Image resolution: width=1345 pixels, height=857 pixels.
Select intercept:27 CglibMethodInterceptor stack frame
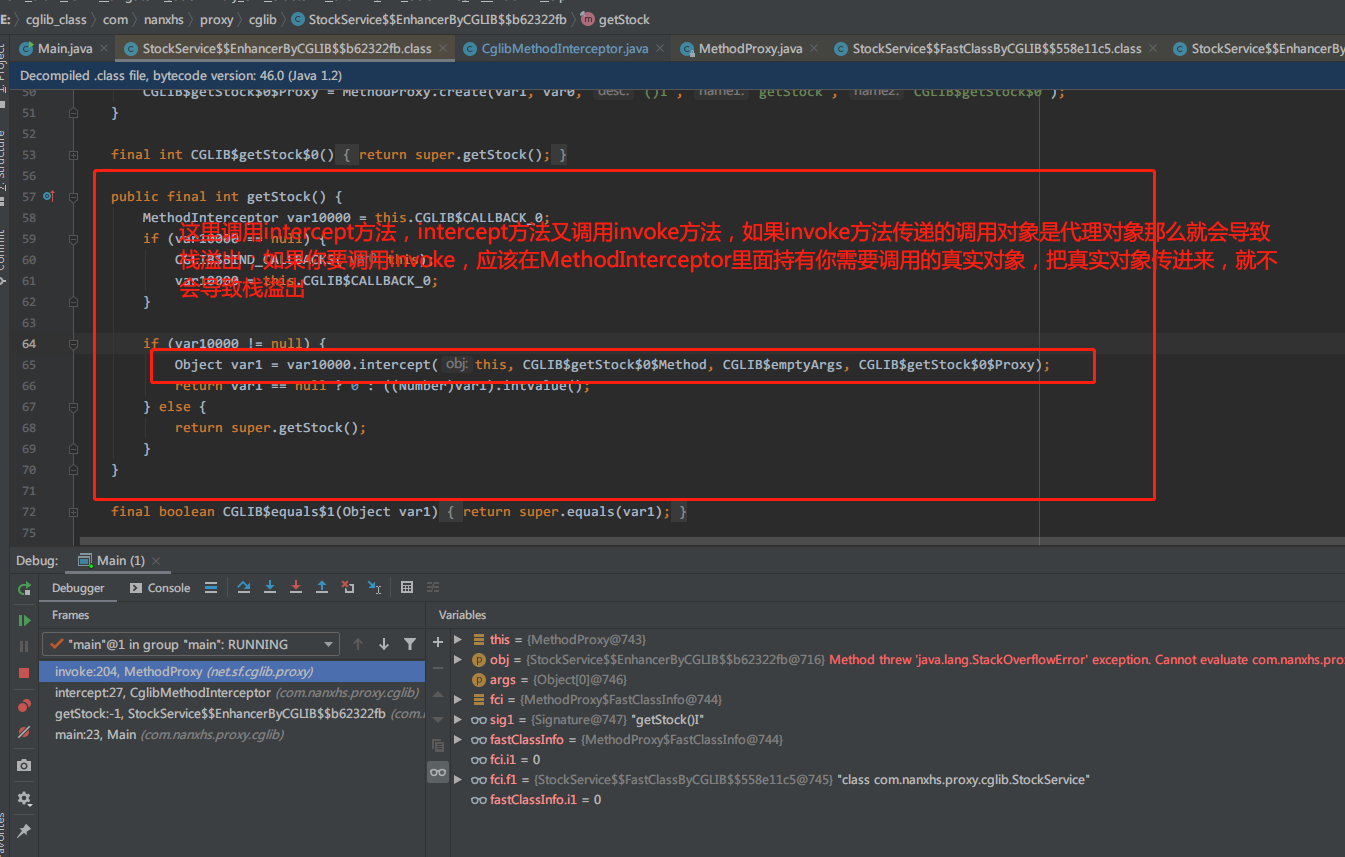tap(162, 692)
